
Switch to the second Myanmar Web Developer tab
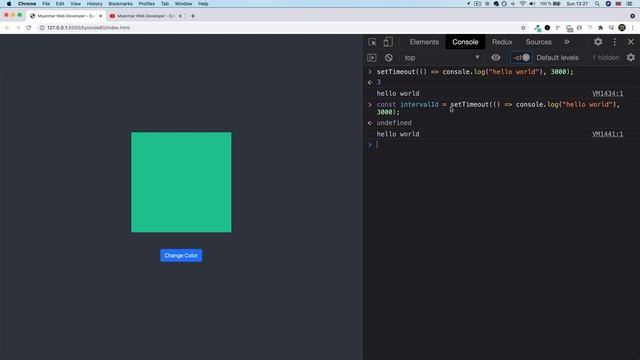pos(146,16)
